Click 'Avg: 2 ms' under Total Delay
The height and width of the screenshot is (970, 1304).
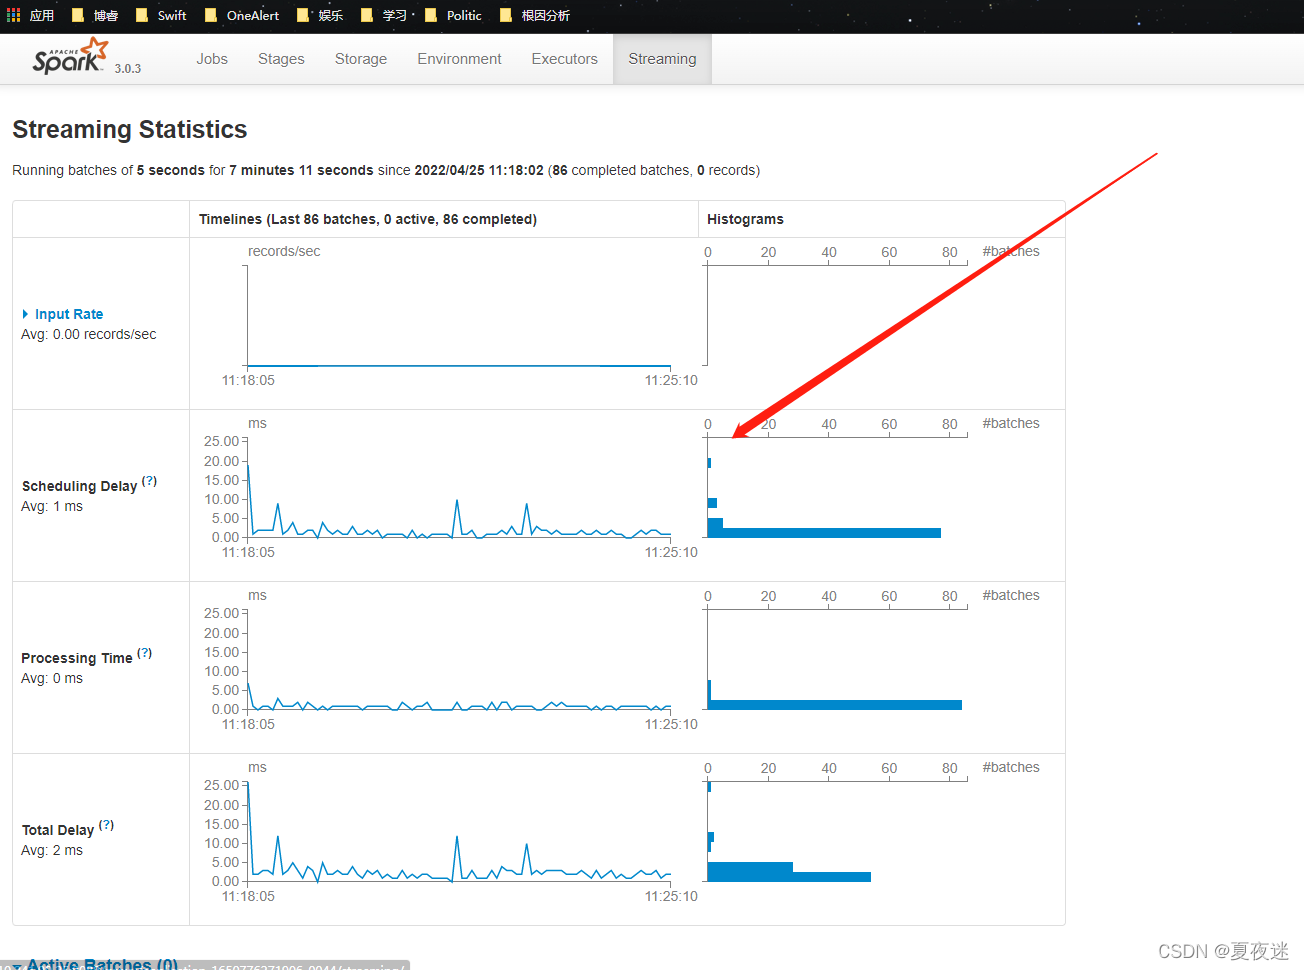click(52, 850)
